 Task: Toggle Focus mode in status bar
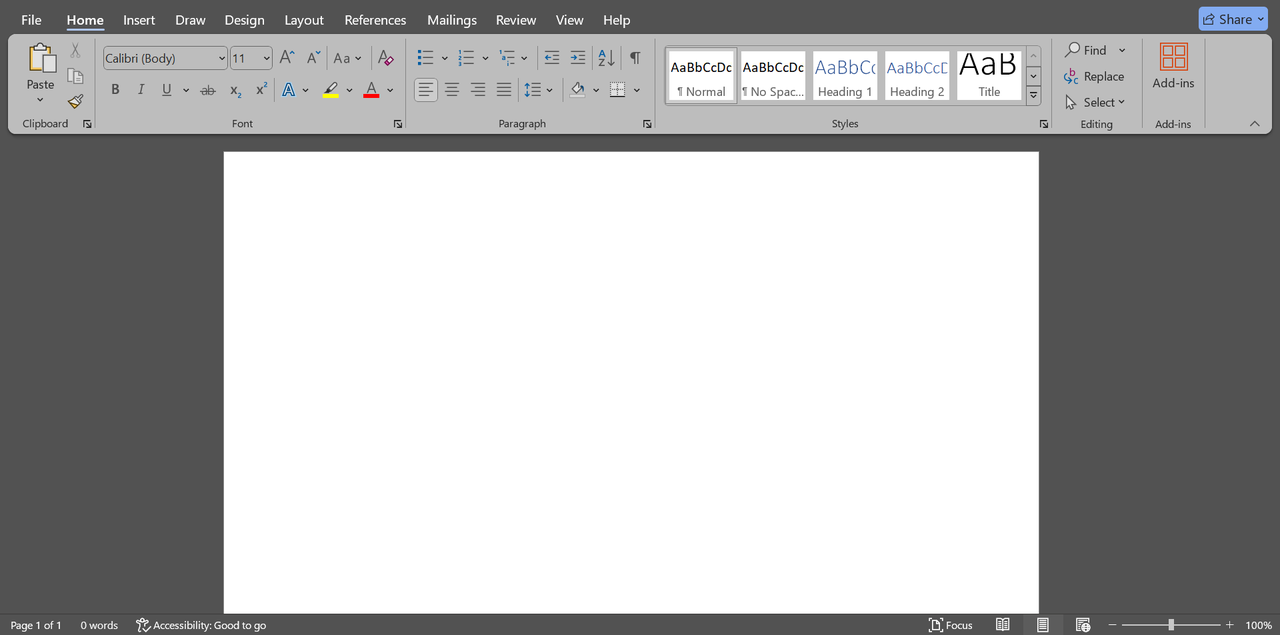click(951, 625)
